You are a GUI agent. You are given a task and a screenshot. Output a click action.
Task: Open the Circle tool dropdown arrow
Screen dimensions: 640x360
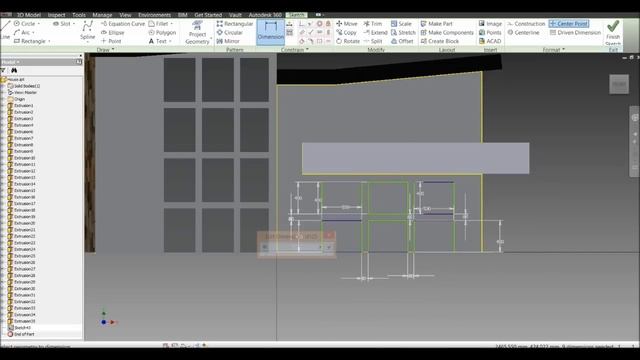point(38,24)
